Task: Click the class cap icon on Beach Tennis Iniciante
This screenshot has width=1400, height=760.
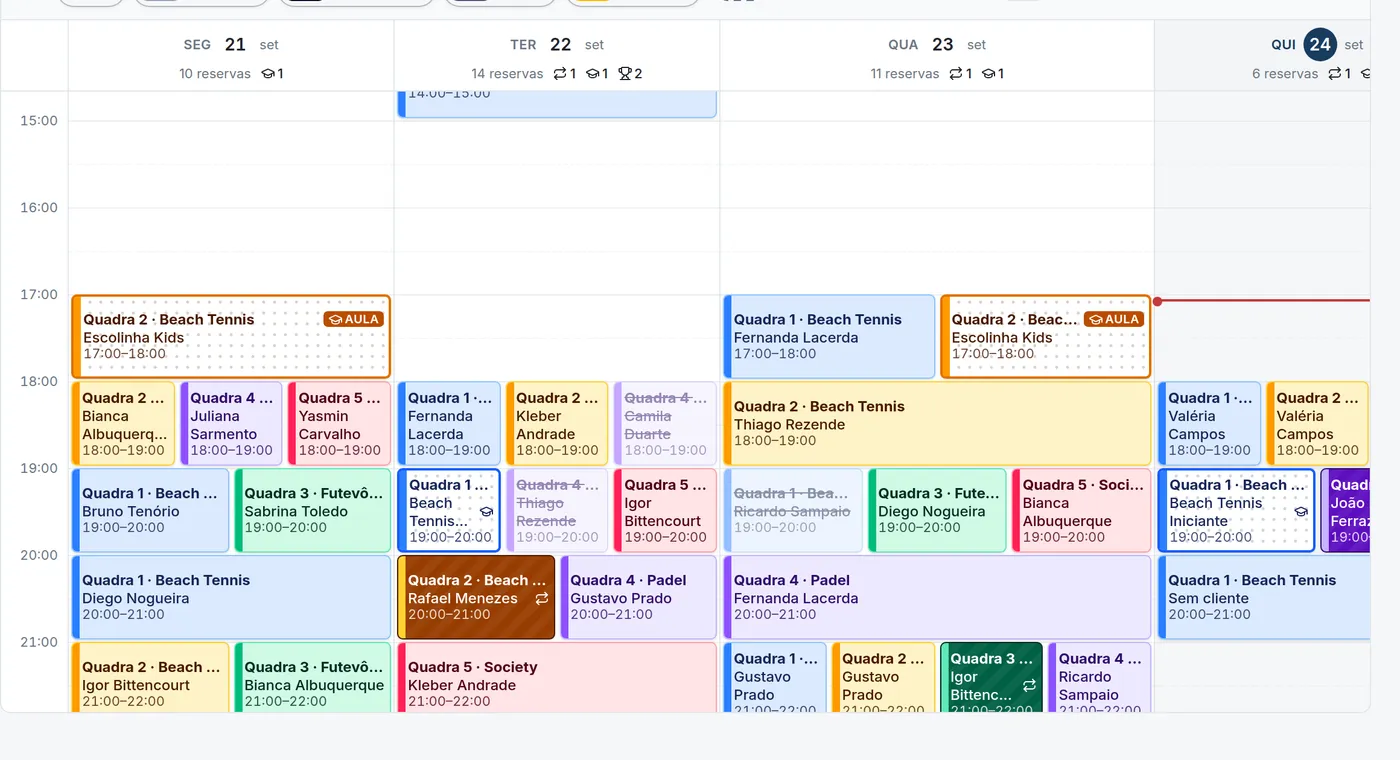Action: [1301, 511]
